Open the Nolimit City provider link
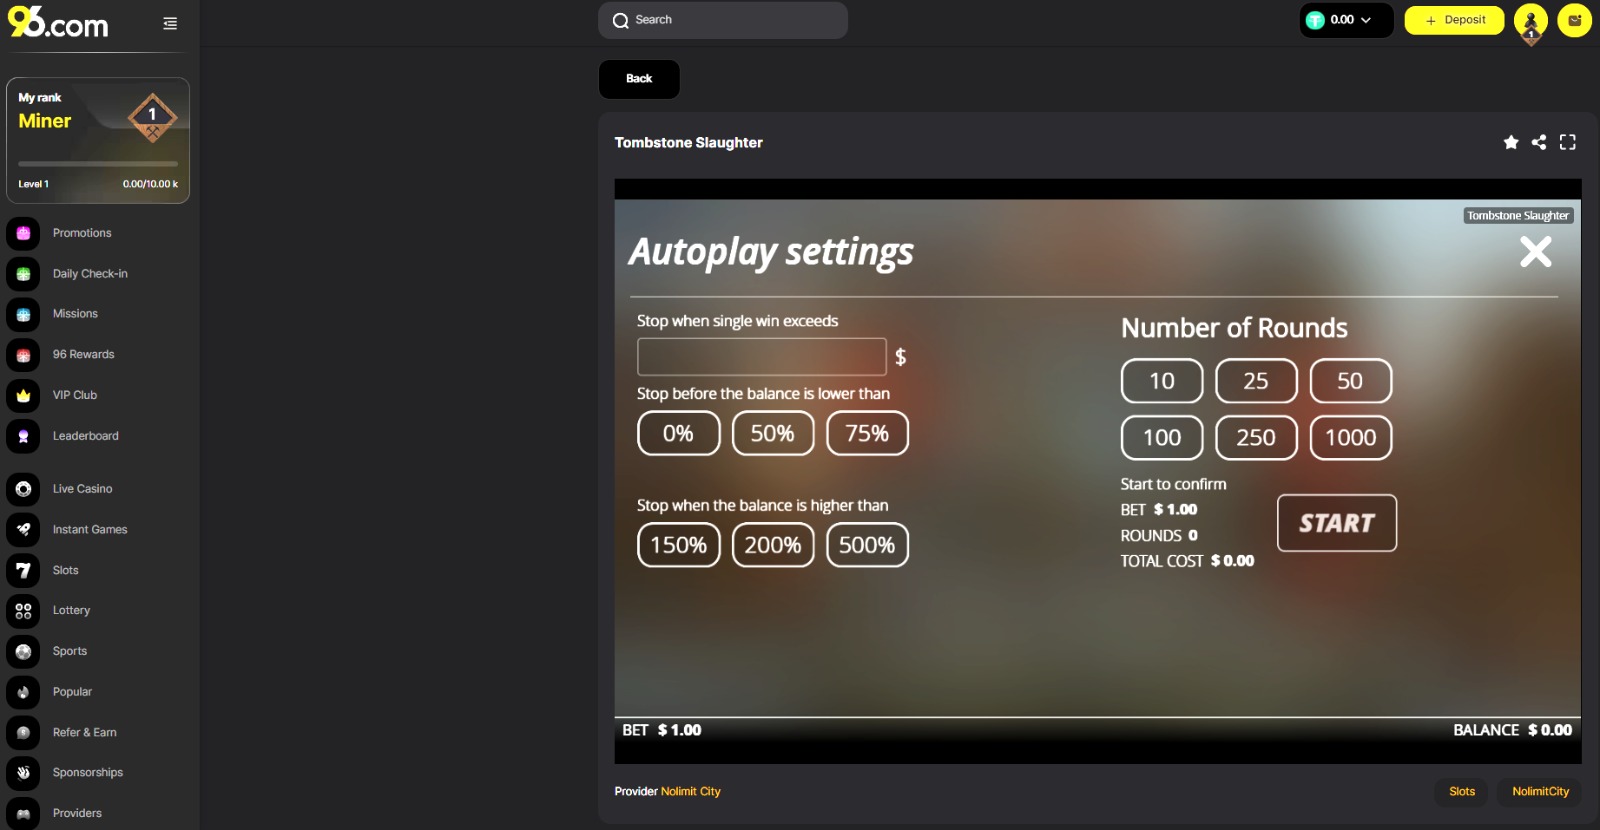The width and height of the screenshot is (1600, 830). click(690, 792)
